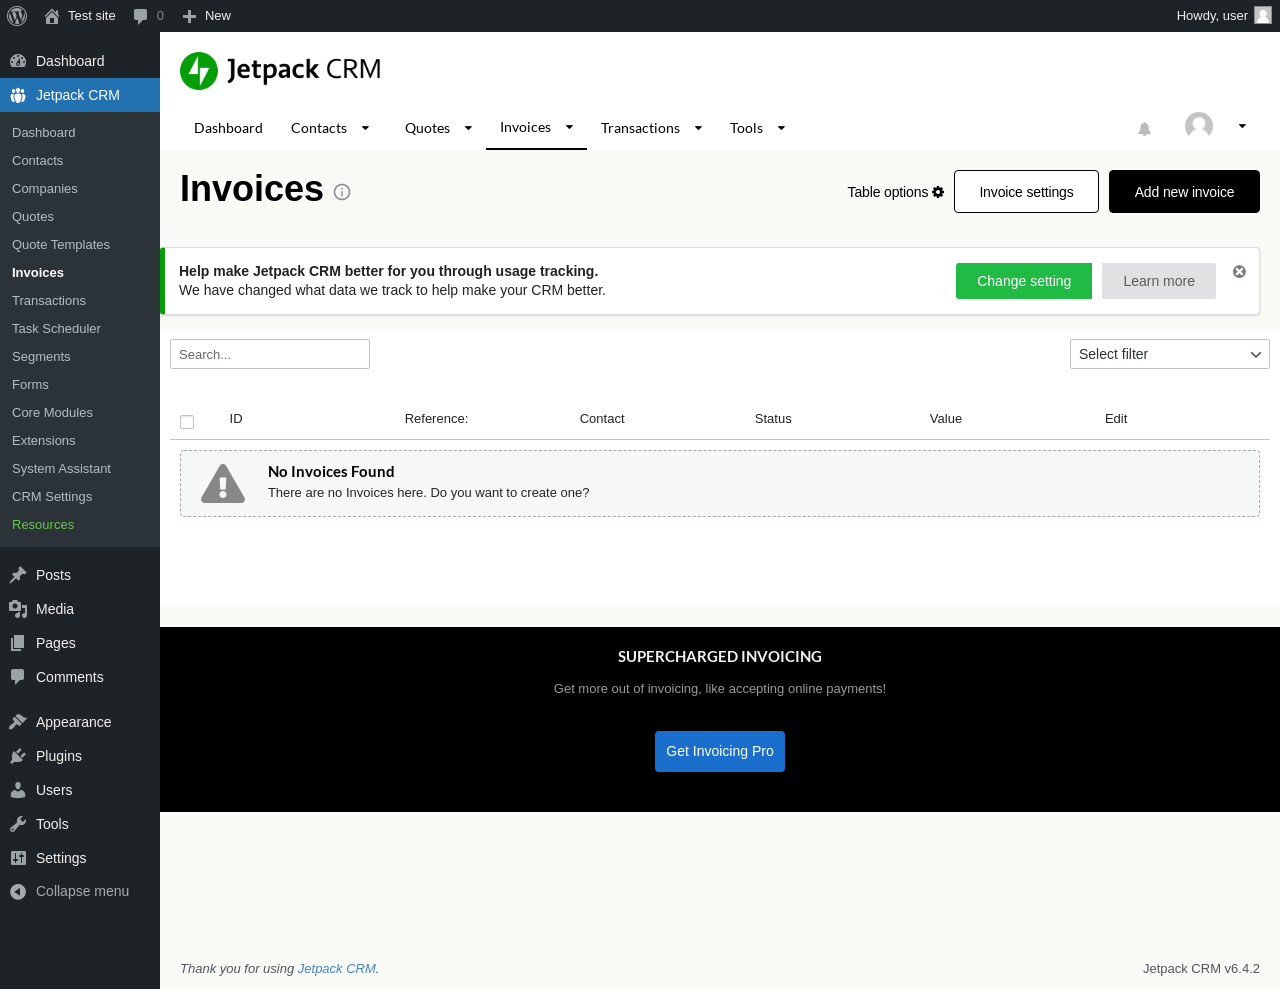This screenshot has height=989, width=1280.
Task: Select the Invoices top menu item
Action: coord(525,127)
